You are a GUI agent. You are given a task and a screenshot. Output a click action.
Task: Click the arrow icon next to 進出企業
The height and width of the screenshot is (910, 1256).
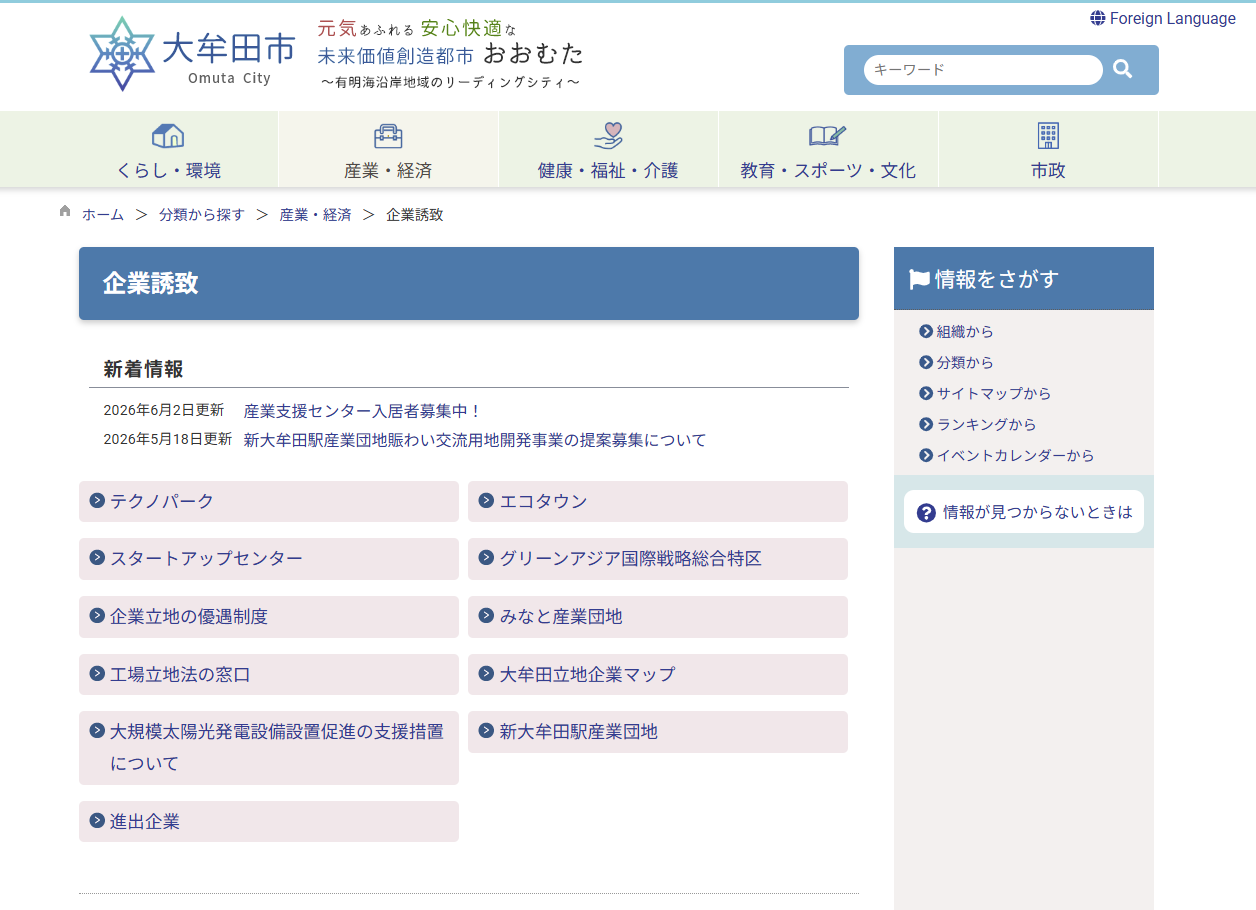[x=97, y=820]
